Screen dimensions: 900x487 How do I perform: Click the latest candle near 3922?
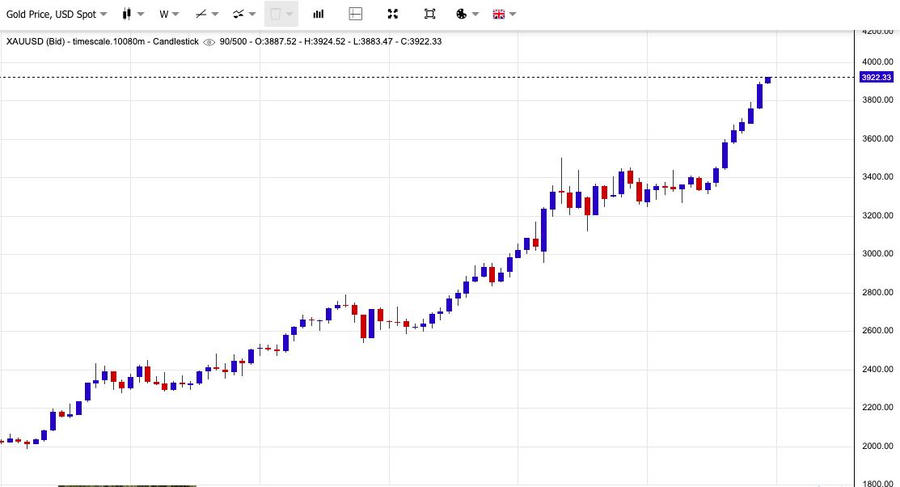tap(768, 80)
